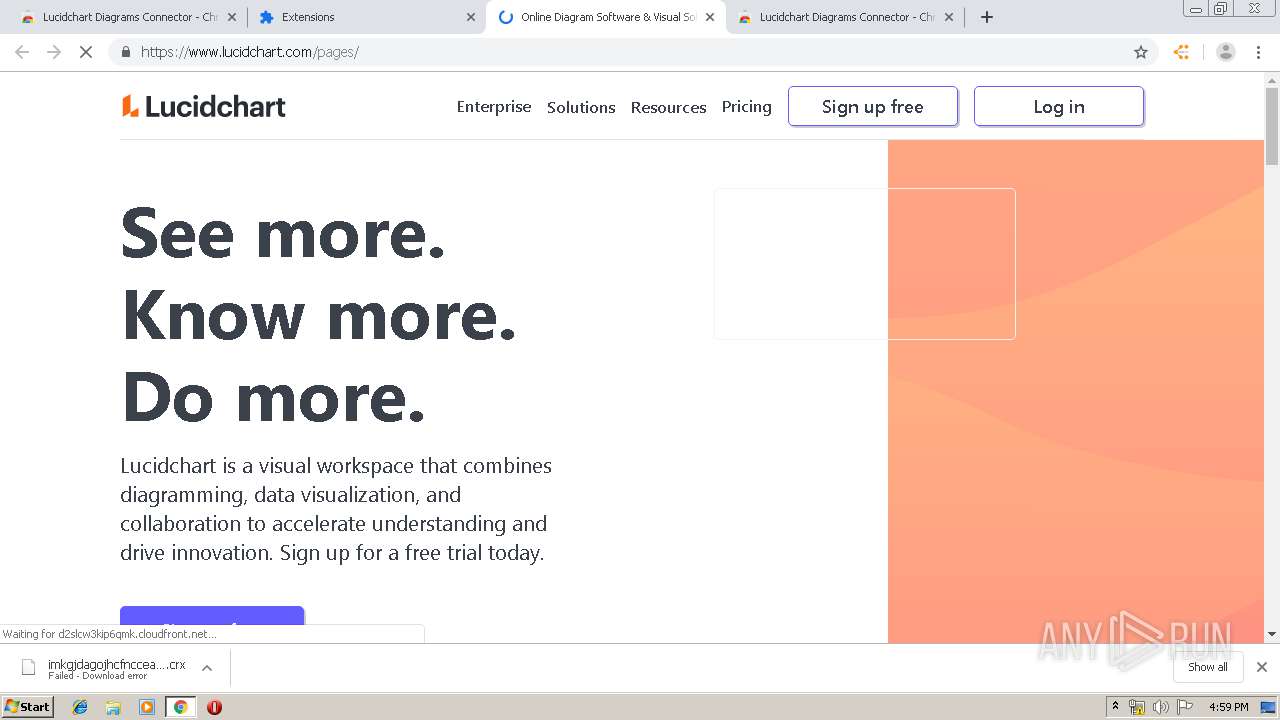The image size is (1280, 720).
Task: Expand options for the failed .crx download
Action: tap(207, 668)
